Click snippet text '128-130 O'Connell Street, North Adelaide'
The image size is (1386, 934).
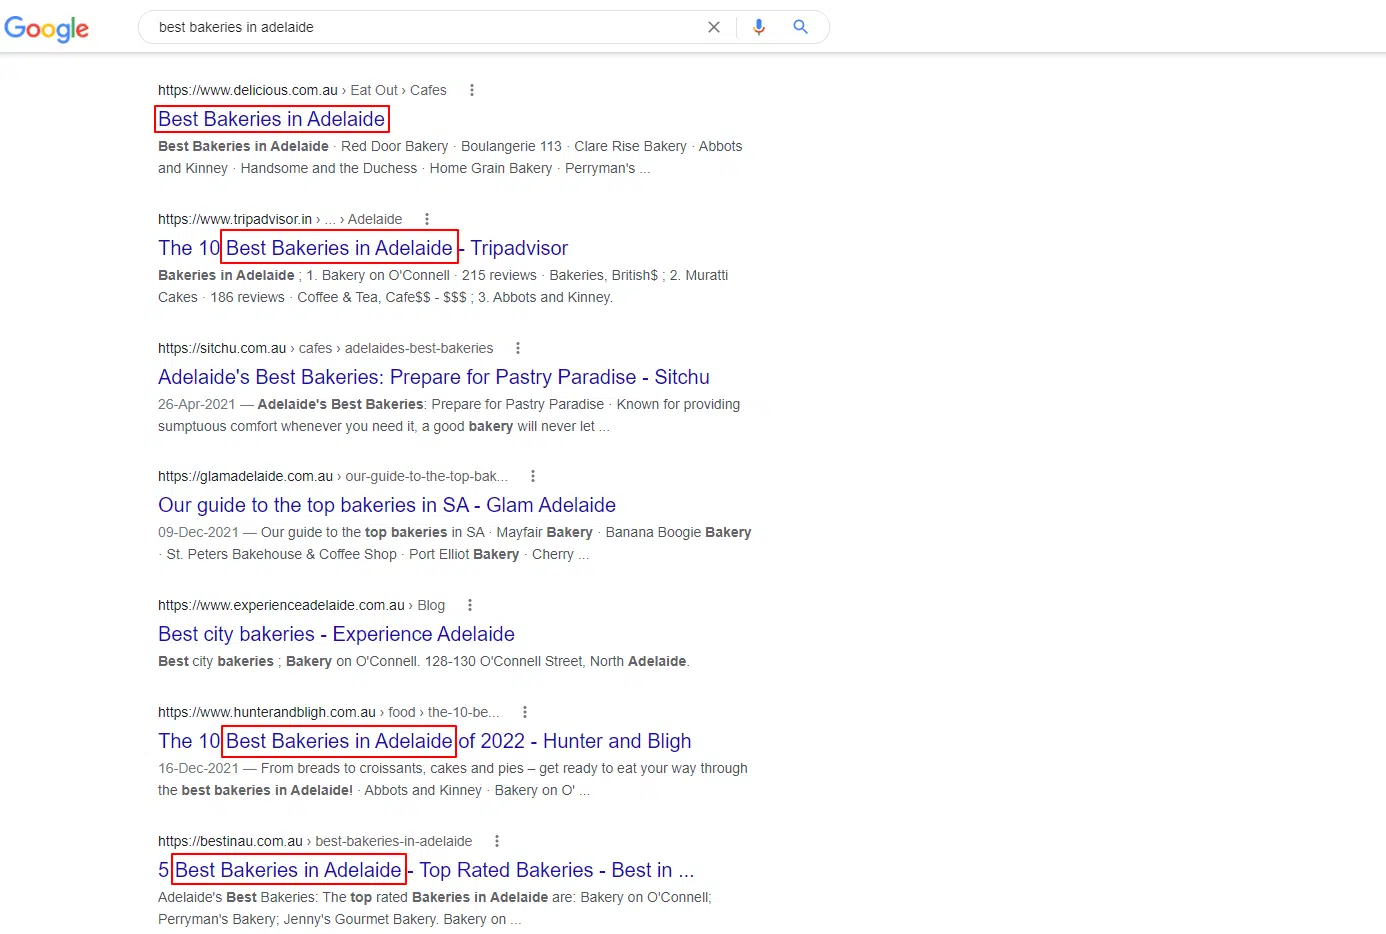coord(555,661)
